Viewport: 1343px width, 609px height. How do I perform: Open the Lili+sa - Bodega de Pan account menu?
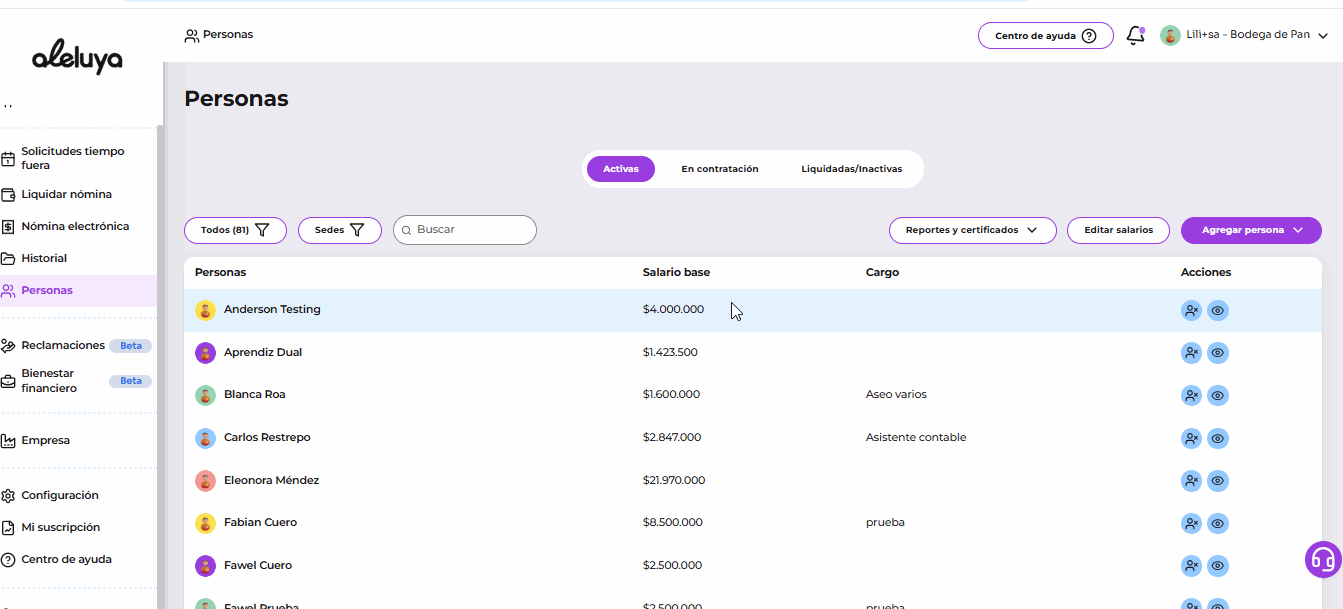point(1244,35)
